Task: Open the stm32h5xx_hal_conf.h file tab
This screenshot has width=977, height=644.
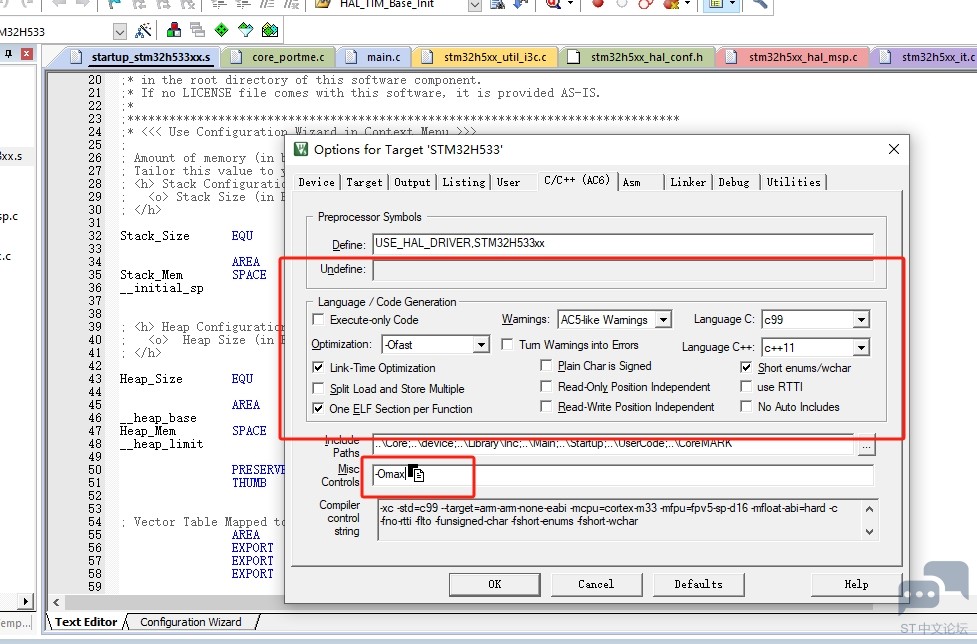Action: coord(639,57)
